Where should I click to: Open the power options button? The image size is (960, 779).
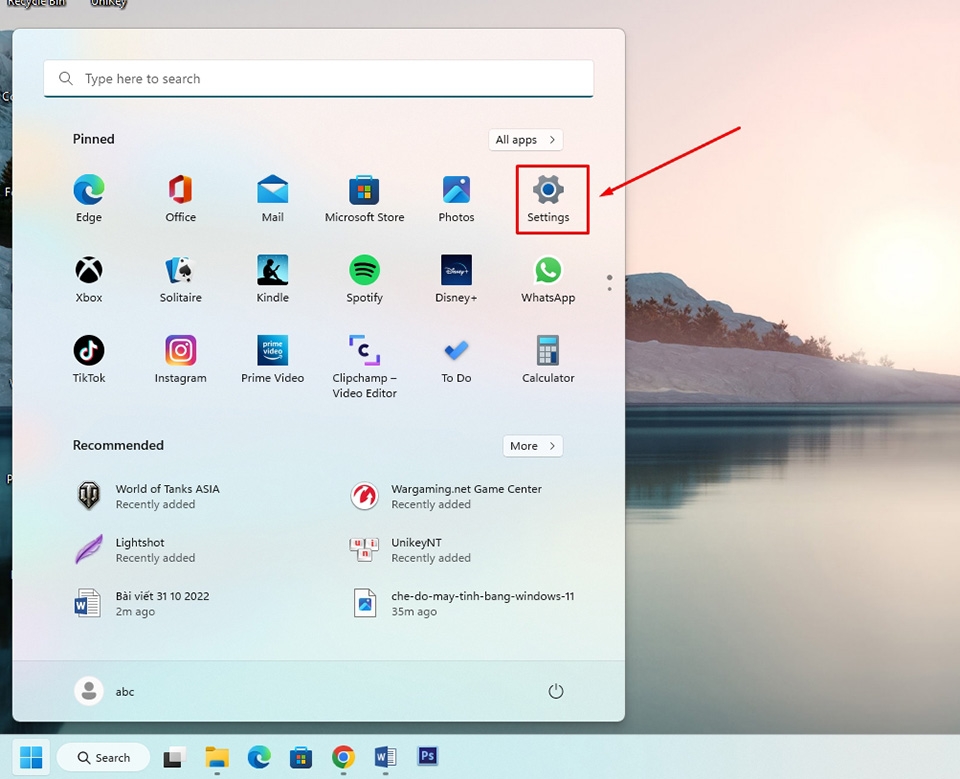click(556, 691)
